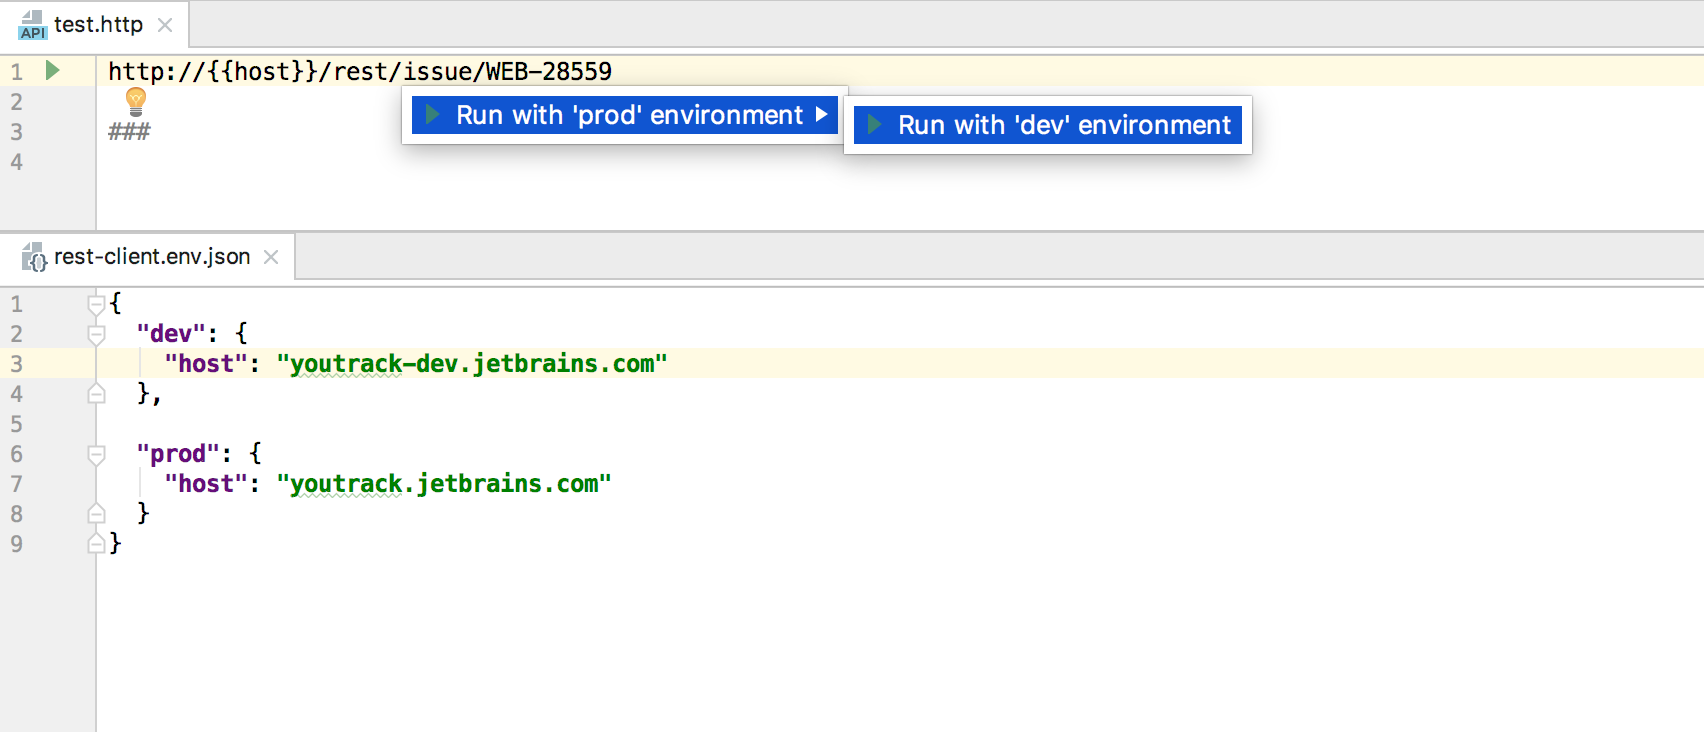Close the rest-client.env.json tab

pos(271,257)
